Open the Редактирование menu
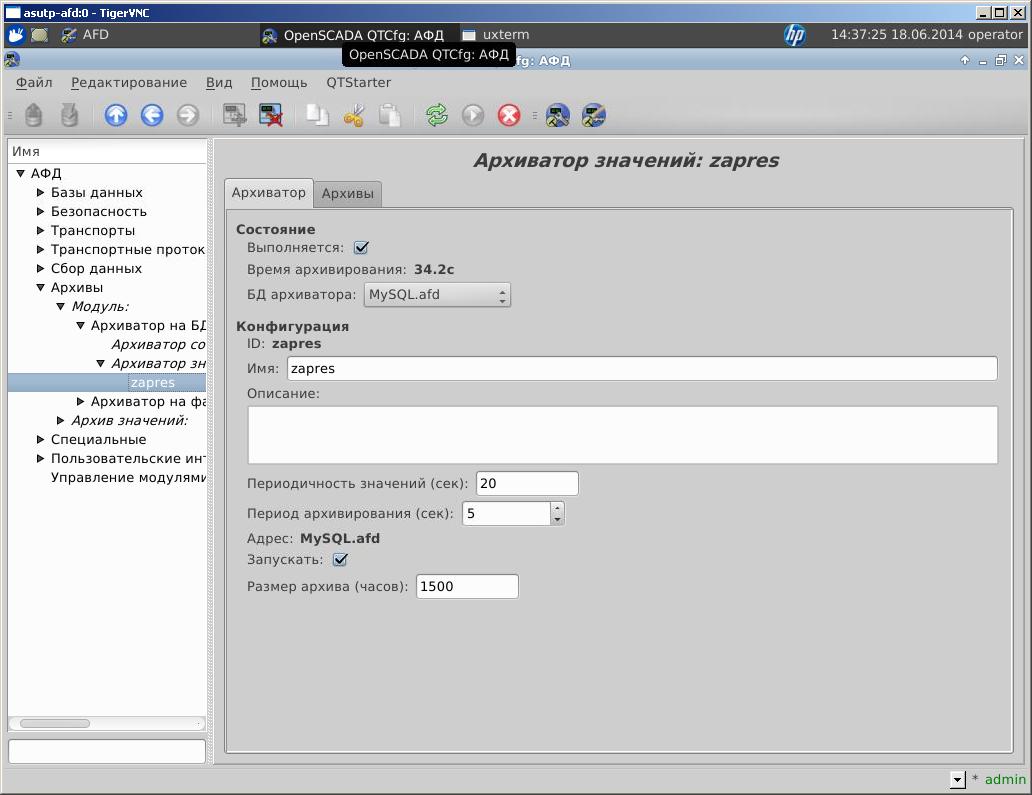This screenshot has width=1032, height=795. [129, 82]
